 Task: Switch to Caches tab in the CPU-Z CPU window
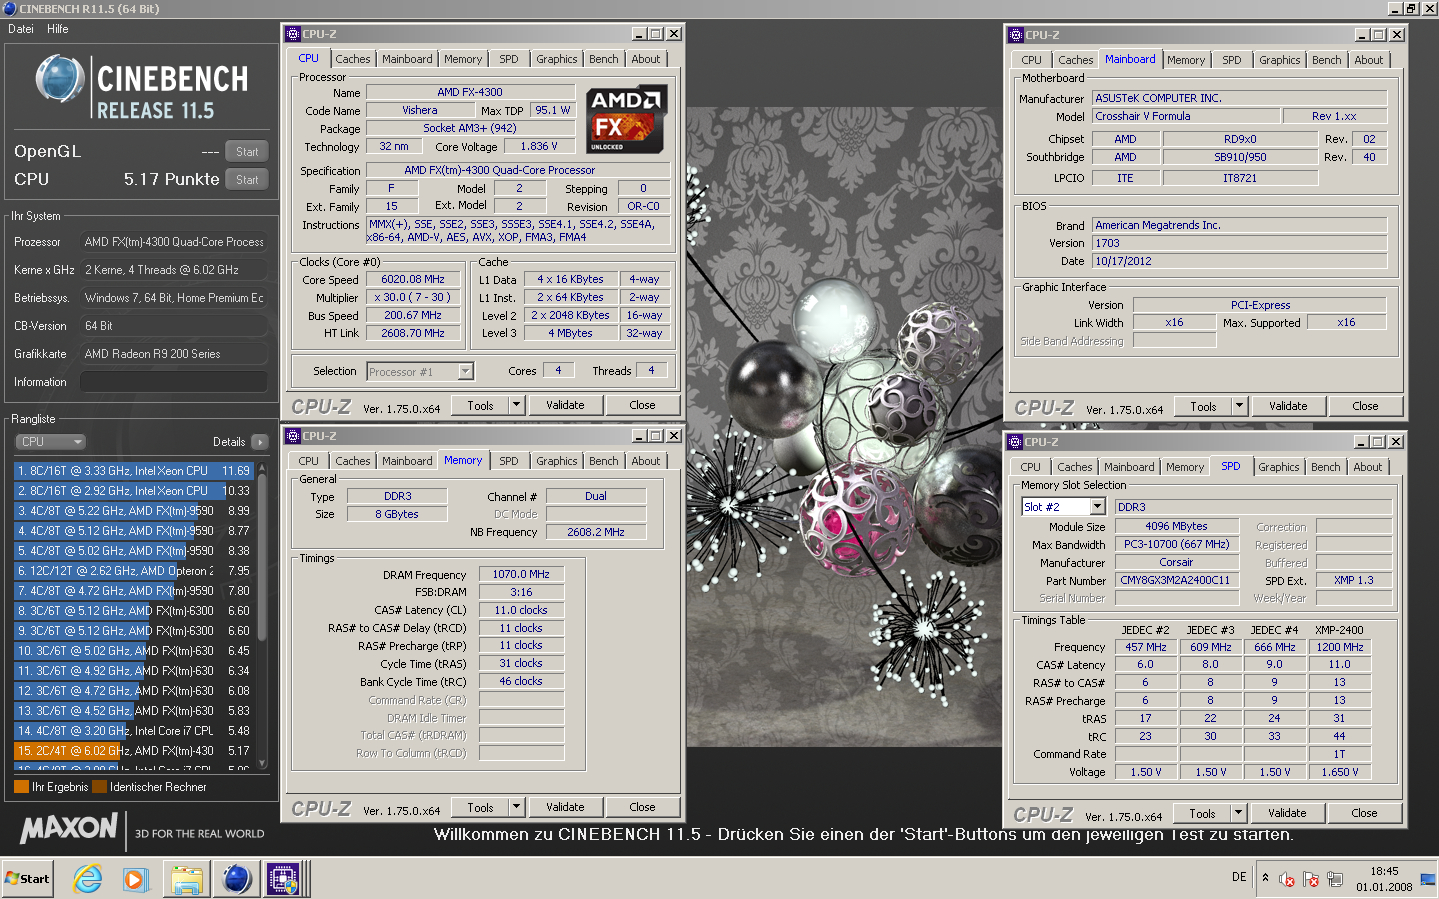click(353, 59)
